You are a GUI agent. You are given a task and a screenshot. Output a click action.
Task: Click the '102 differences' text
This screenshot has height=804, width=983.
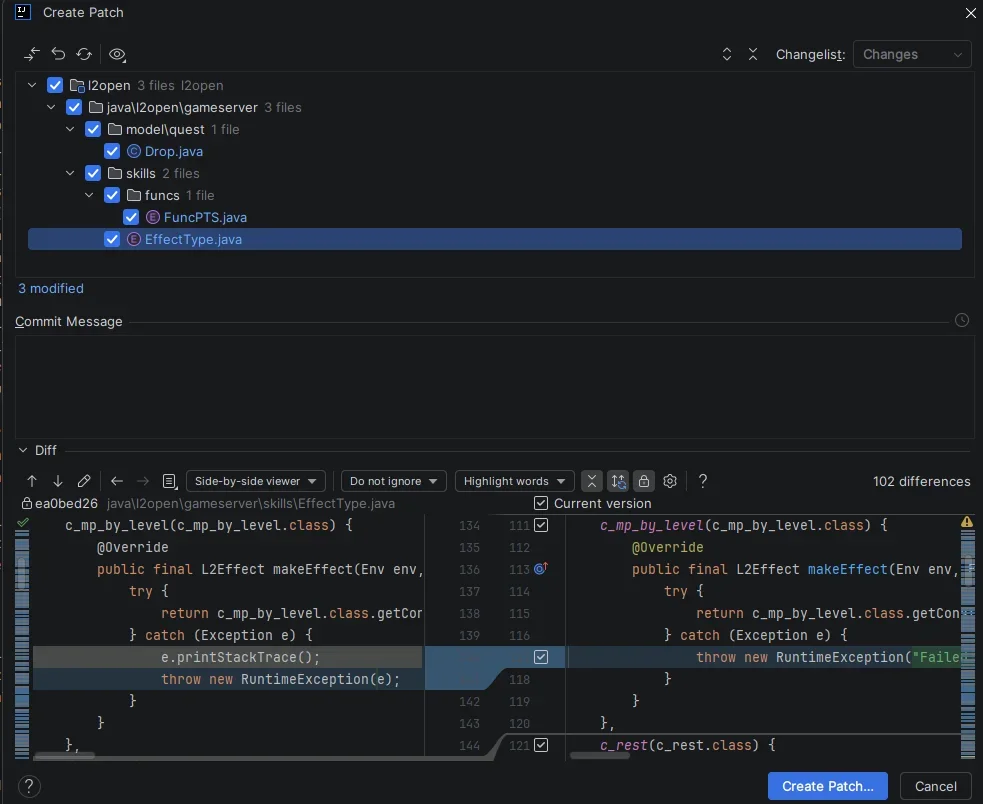pyautogui.click(x=921, y=481)
